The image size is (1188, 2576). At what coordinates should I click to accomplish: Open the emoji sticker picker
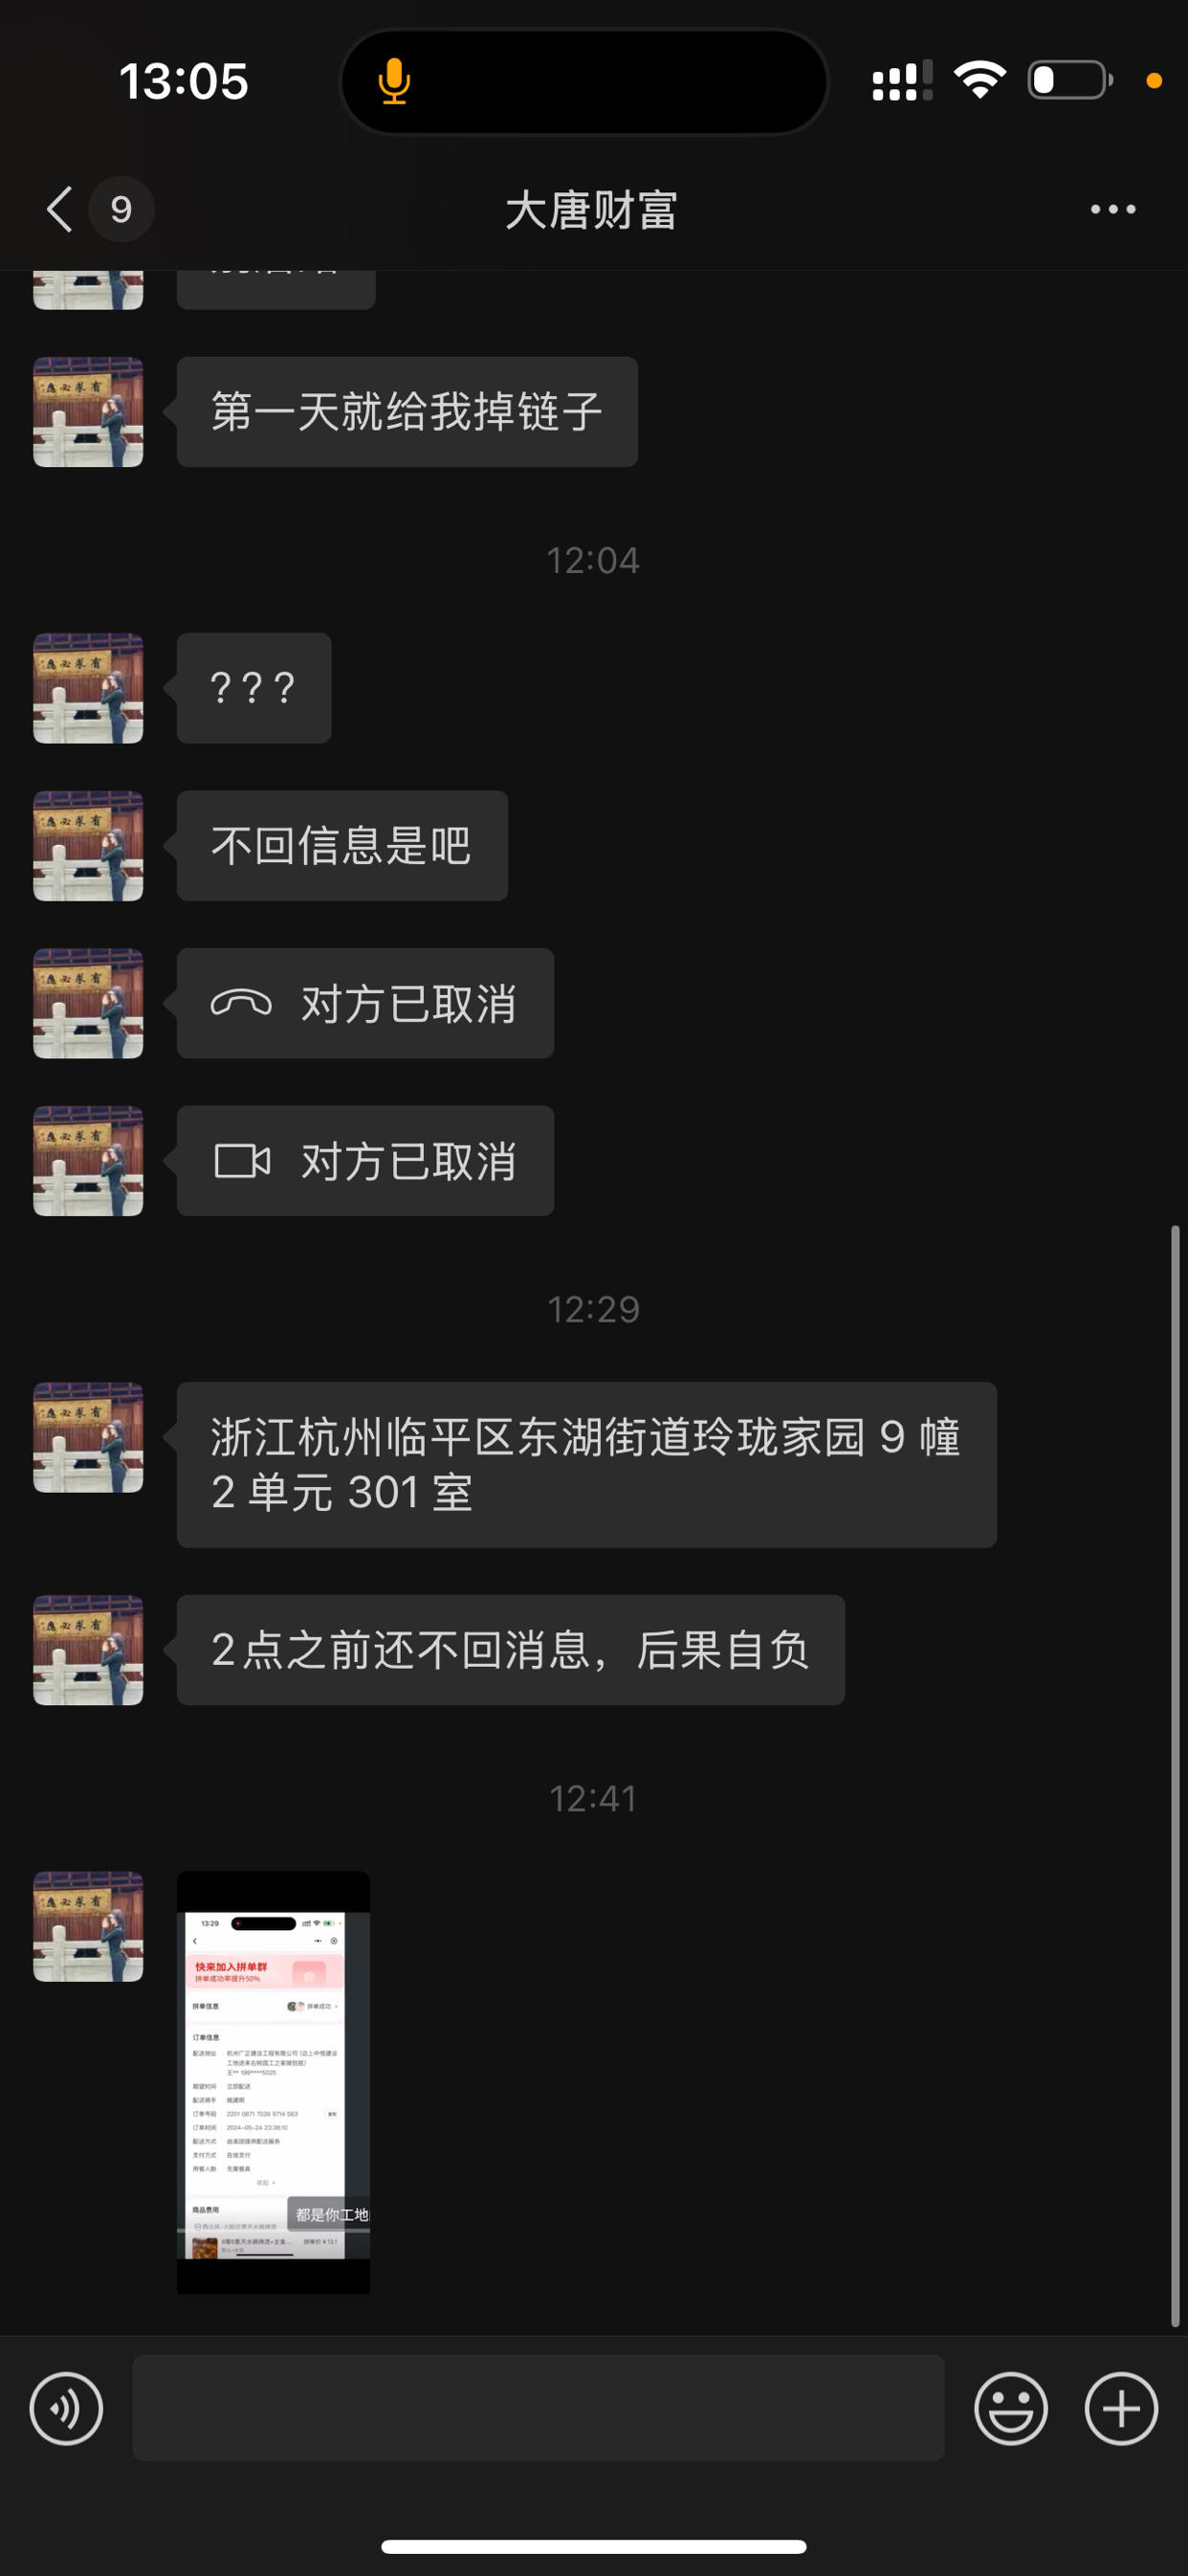[1011, 2408]
